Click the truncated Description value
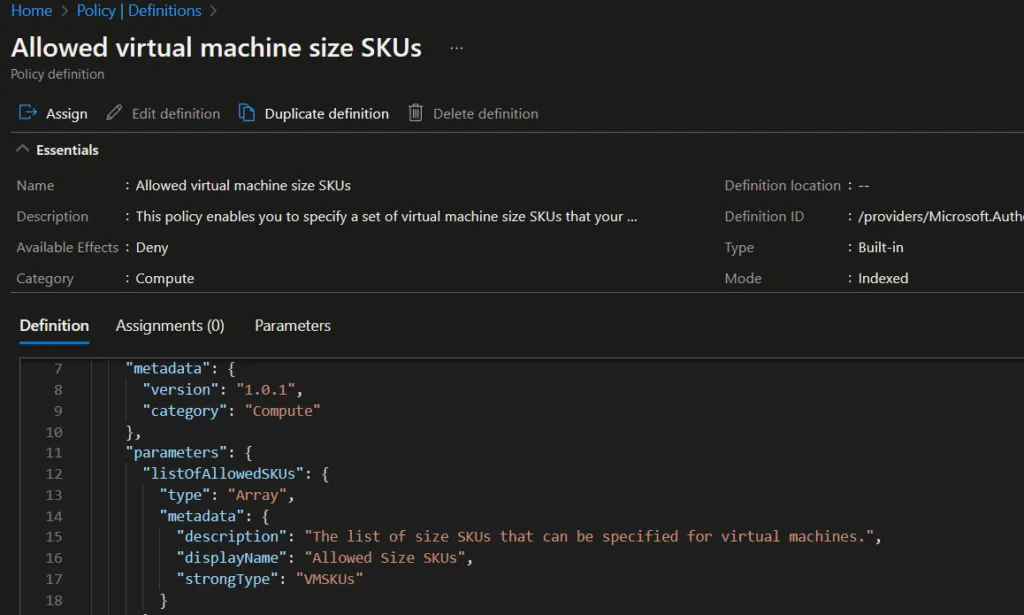The width and height of the screenshot is (1024, 615). pos(386,216)
